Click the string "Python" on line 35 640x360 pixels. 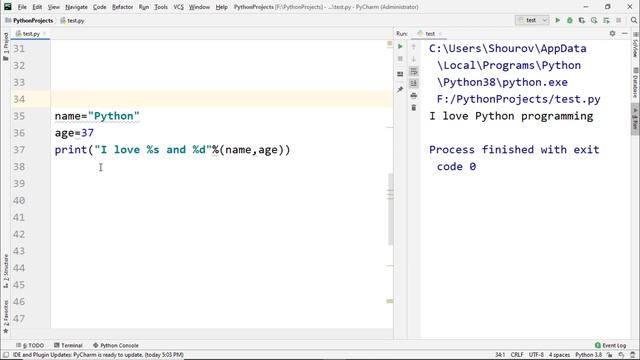click(x=113, y=116)
